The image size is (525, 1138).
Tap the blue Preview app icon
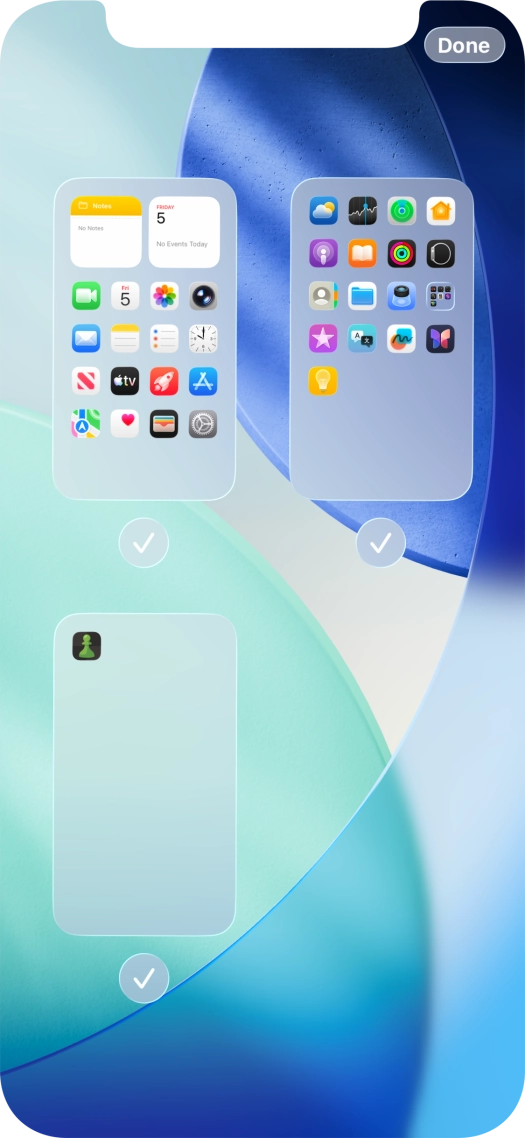coord(402,296)
